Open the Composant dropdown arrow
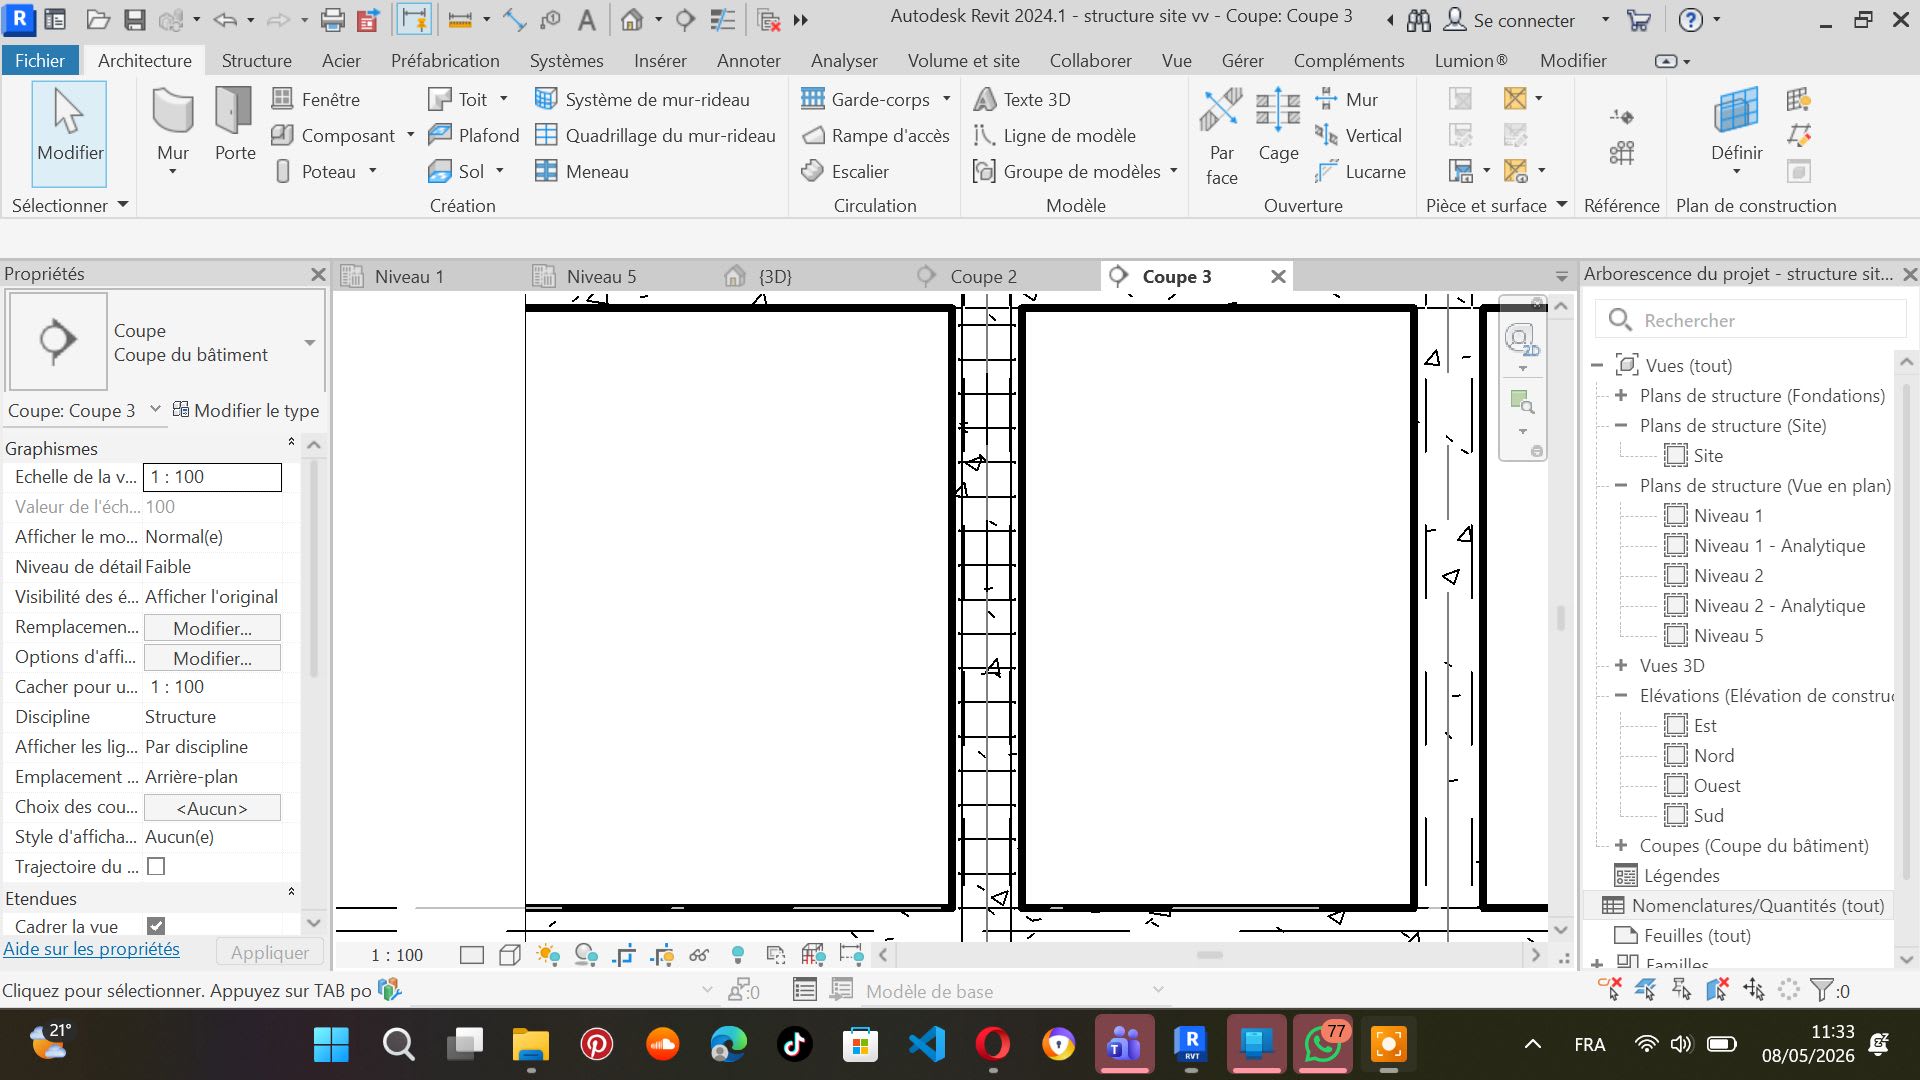 click(x=410, y=135)
